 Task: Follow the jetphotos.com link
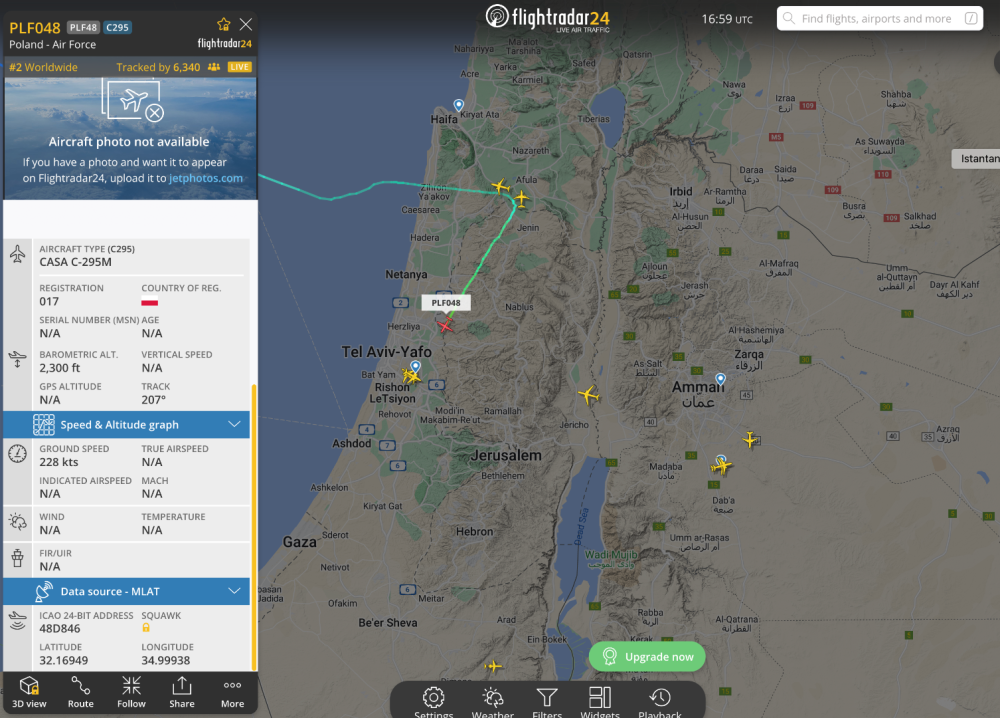(x=205, y=179)
